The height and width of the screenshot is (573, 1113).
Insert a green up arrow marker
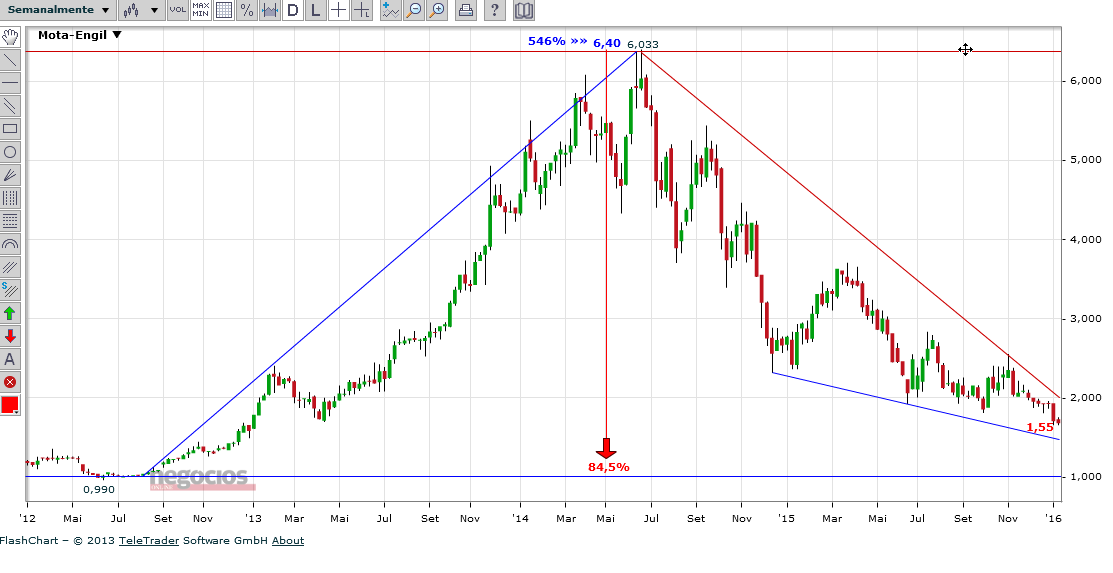10,313
